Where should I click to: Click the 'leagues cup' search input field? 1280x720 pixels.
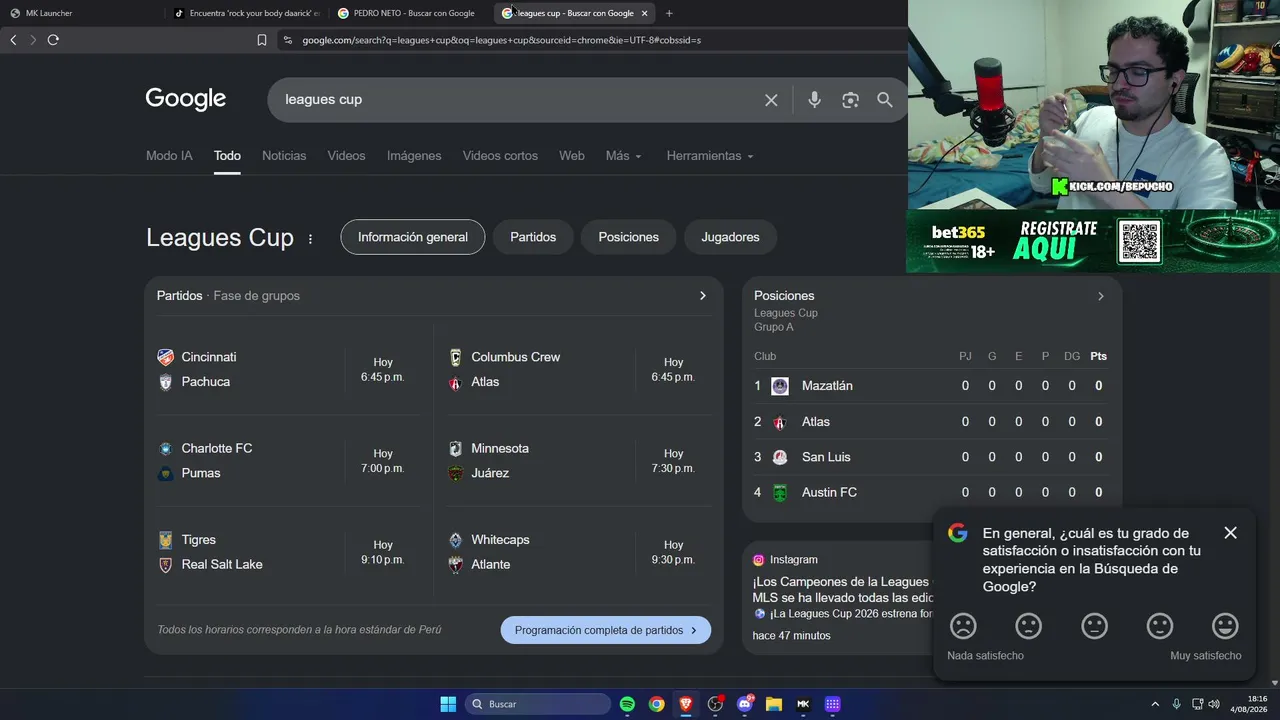pyautogui.click(x=515, y=100)
